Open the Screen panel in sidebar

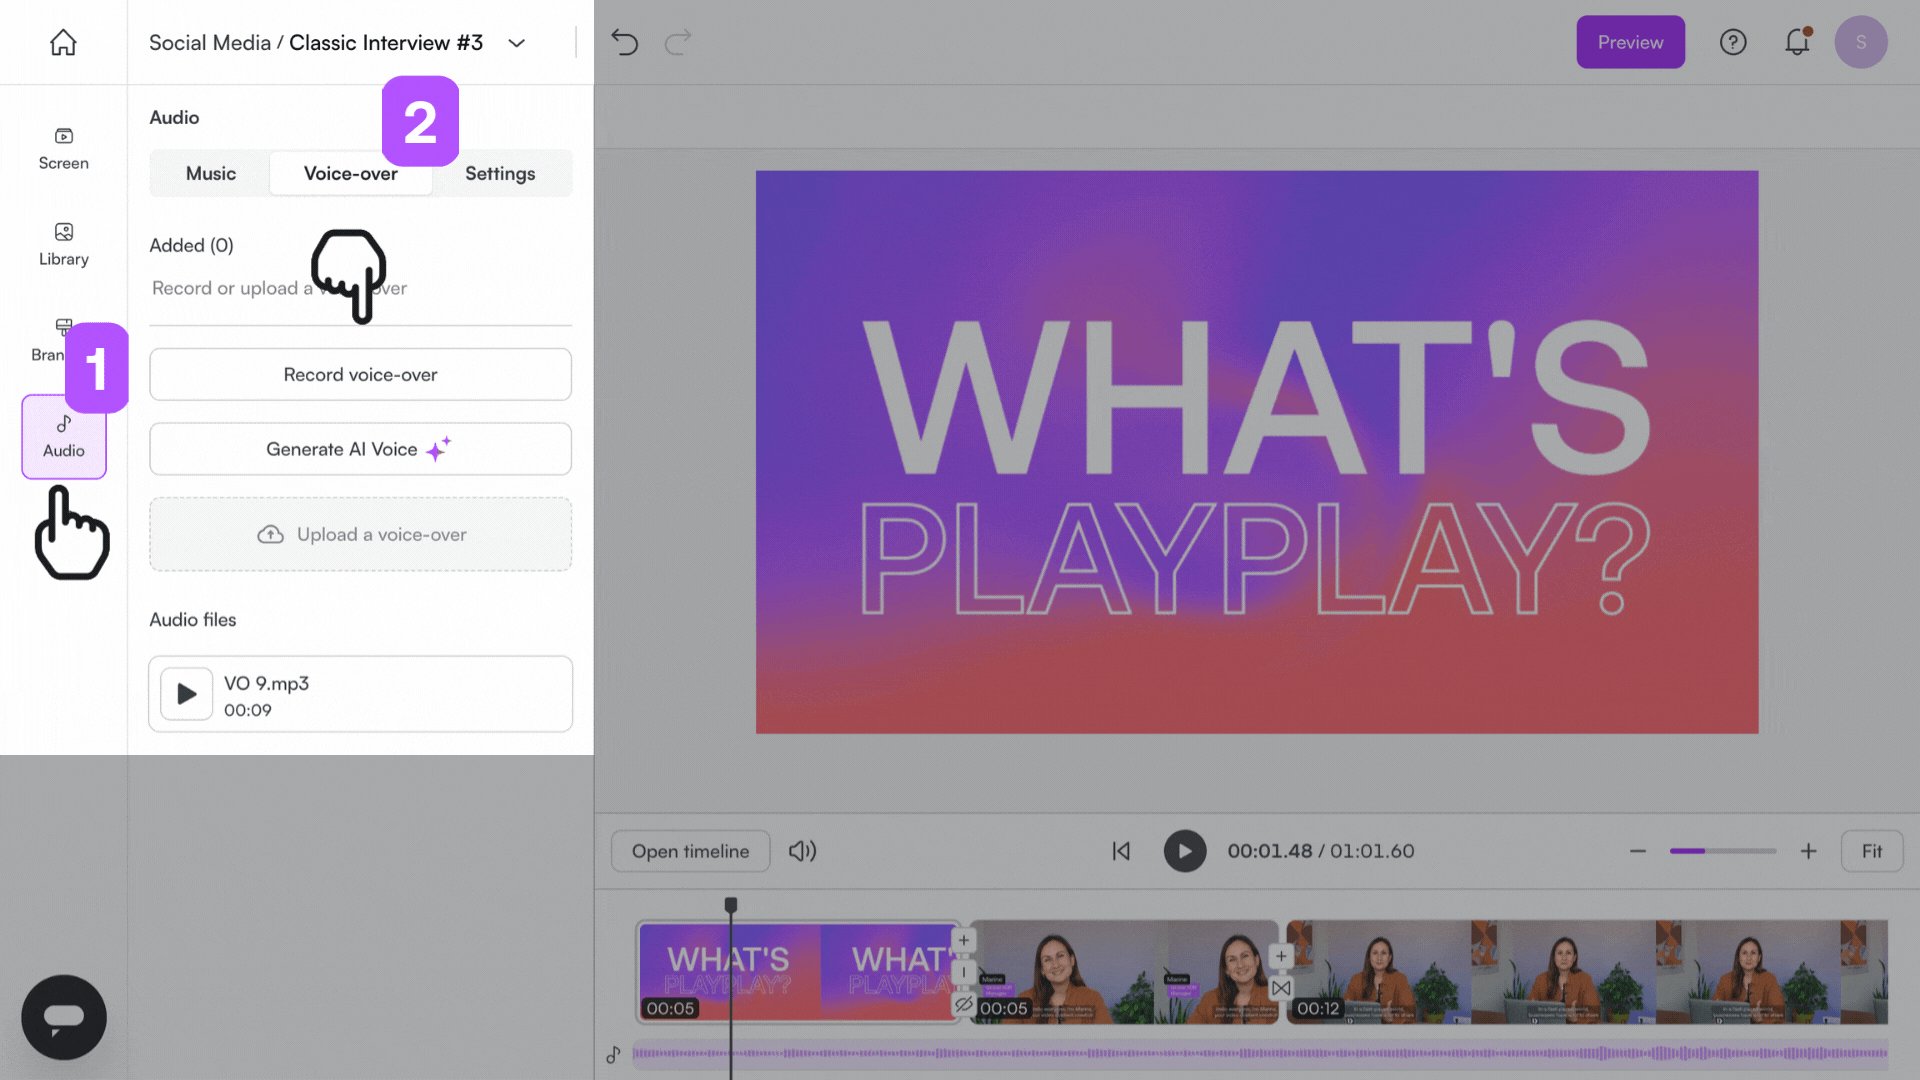click(x=63, y=148)
